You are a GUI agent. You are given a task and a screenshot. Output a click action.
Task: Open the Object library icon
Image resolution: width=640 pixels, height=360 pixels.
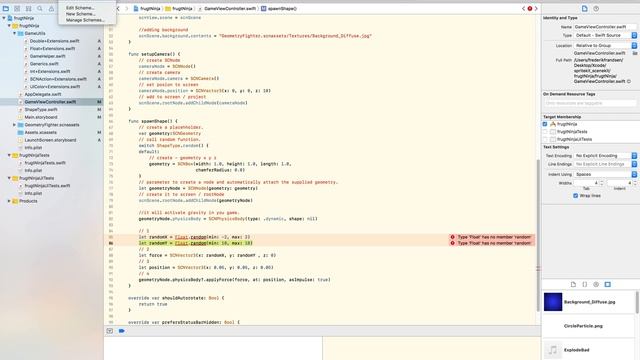pyautogui.click(x=596, y=284)
